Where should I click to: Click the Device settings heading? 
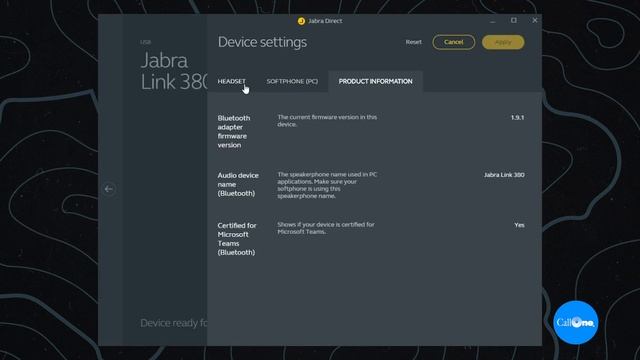tap(262, 42)
